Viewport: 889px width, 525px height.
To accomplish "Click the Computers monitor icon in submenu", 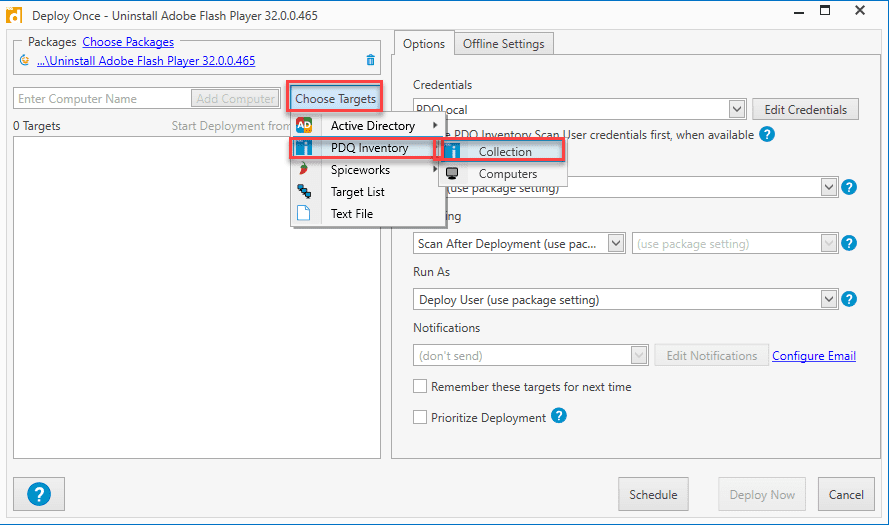I will tap(452, 173).
